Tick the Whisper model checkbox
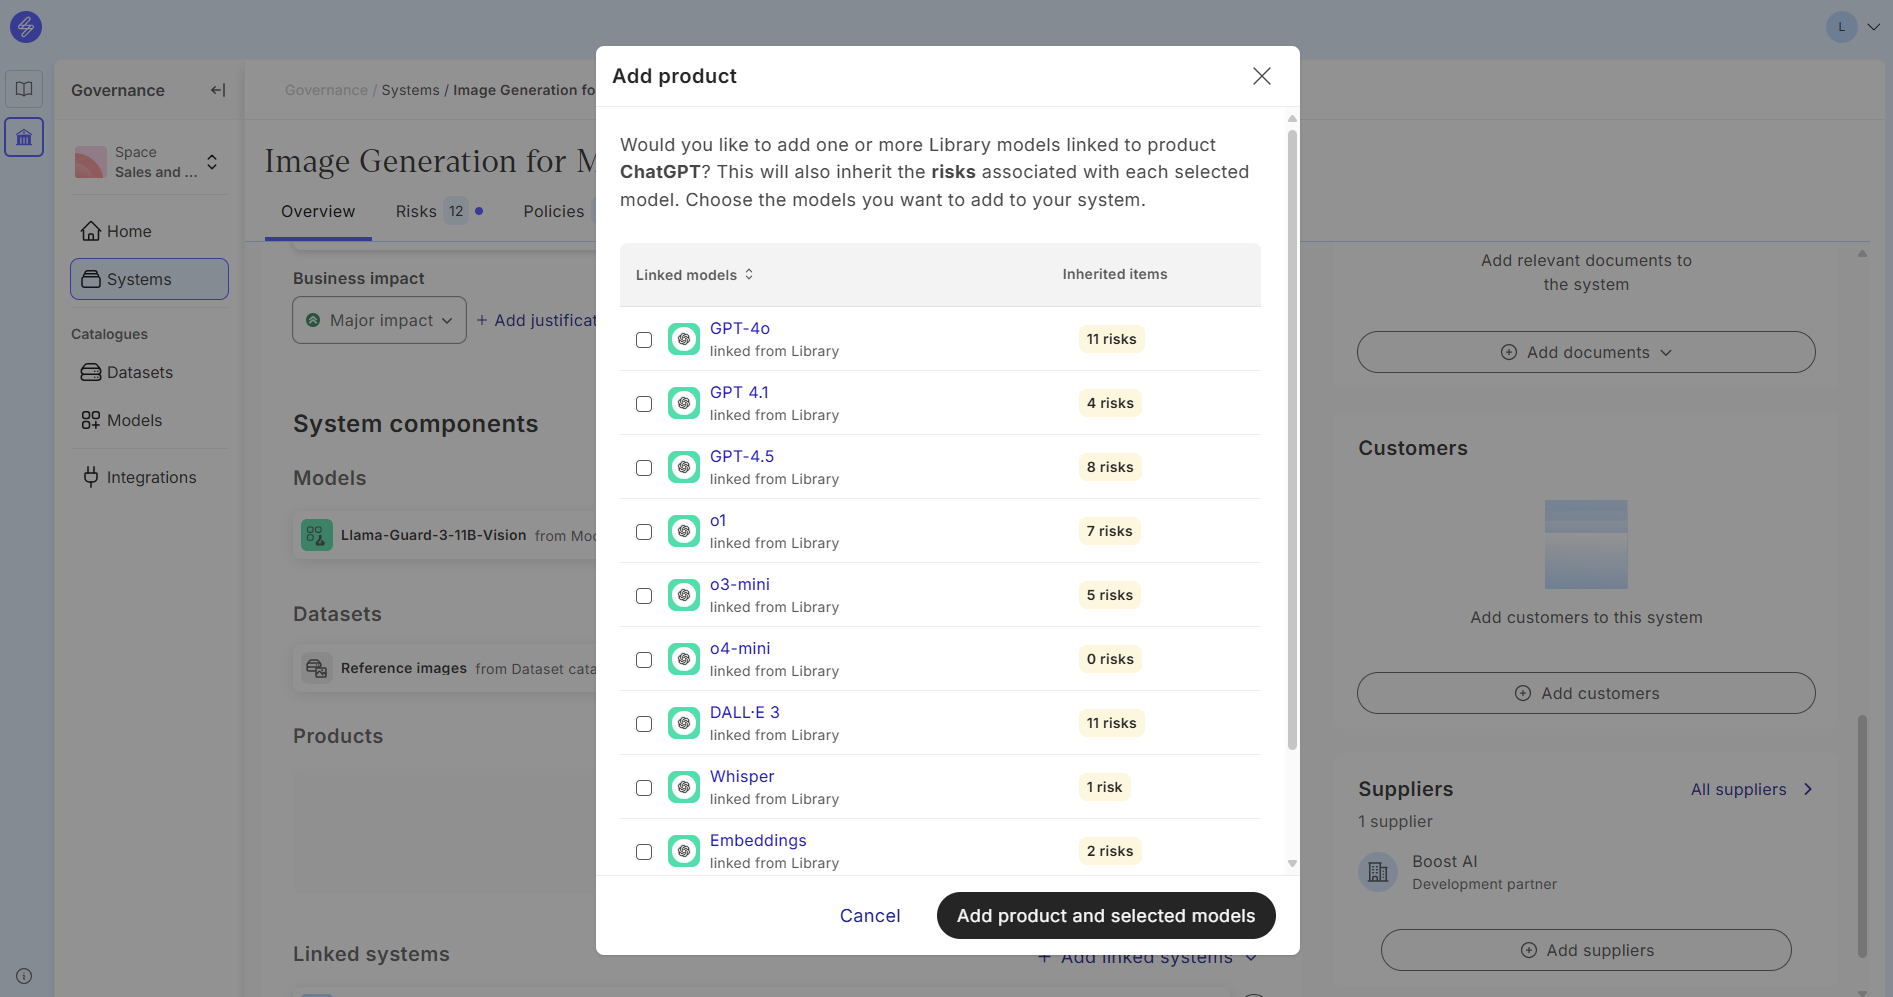 [x=644, y=788]
